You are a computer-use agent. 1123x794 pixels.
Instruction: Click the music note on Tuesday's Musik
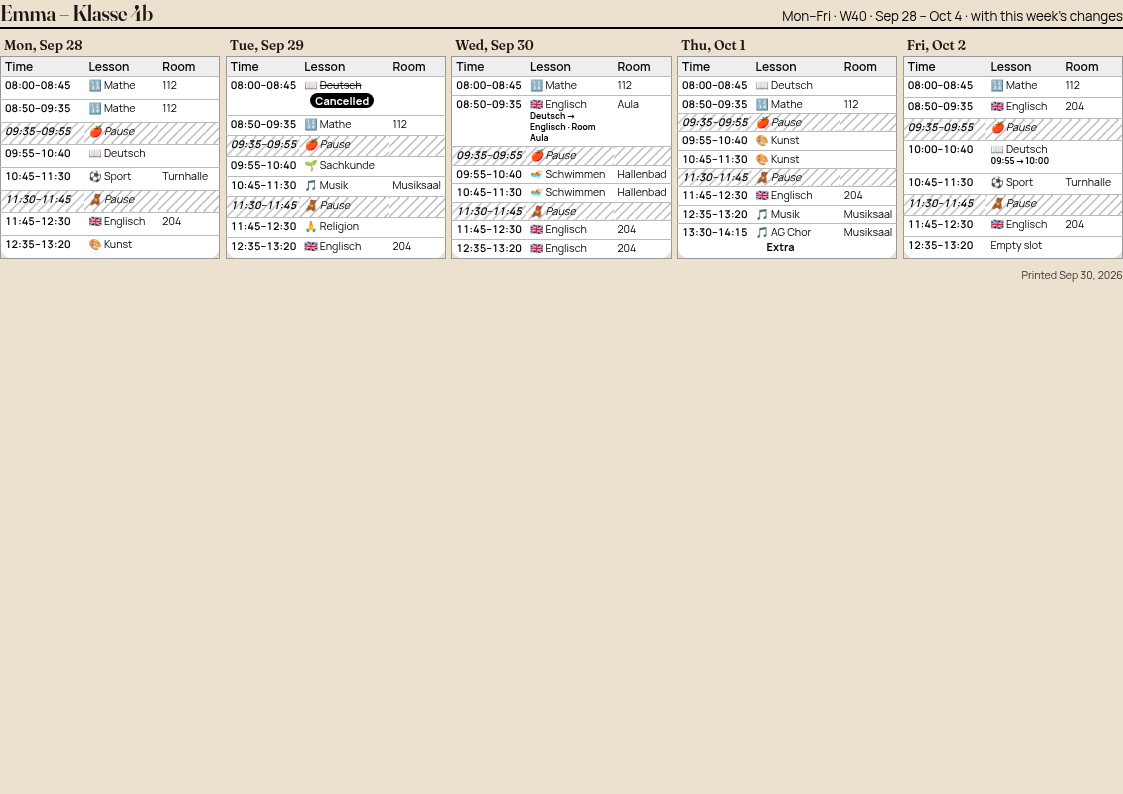311,185
